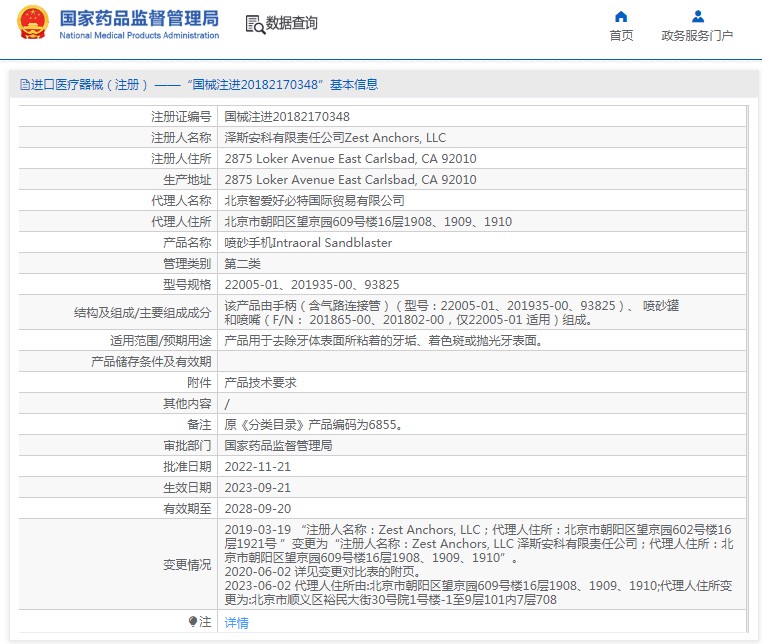Click the national emblem logo
The height and width of the screenshot is (644, 762).
pyautogui.click(x=33, y=23)
